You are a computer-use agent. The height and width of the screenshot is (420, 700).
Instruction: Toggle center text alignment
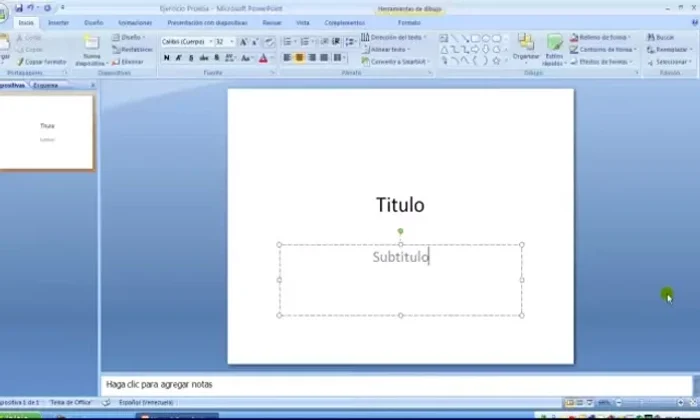tap(299, 58)
